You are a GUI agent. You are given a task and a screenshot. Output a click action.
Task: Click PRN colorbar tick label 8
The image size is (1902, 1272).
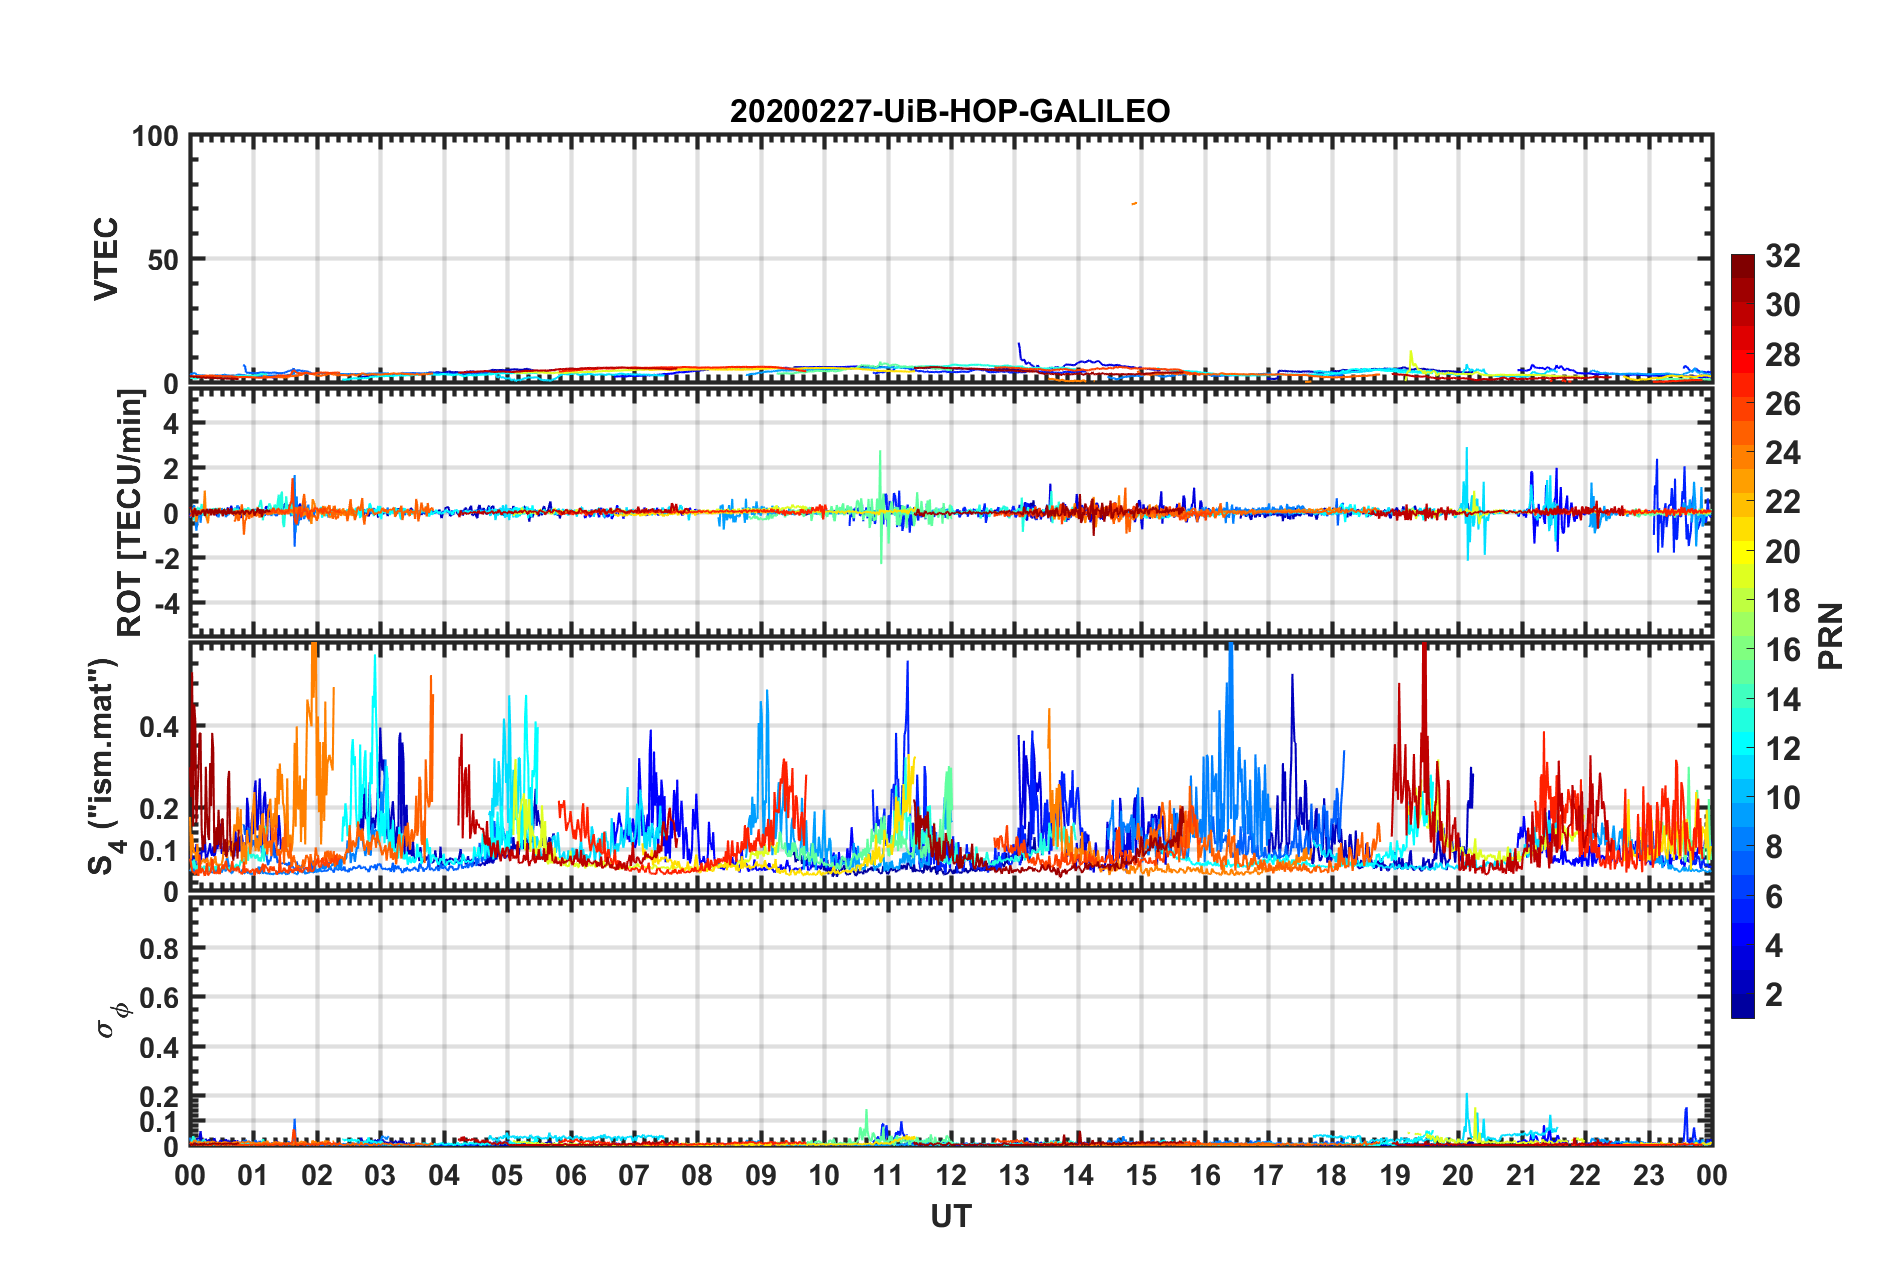coord(1775,847)
